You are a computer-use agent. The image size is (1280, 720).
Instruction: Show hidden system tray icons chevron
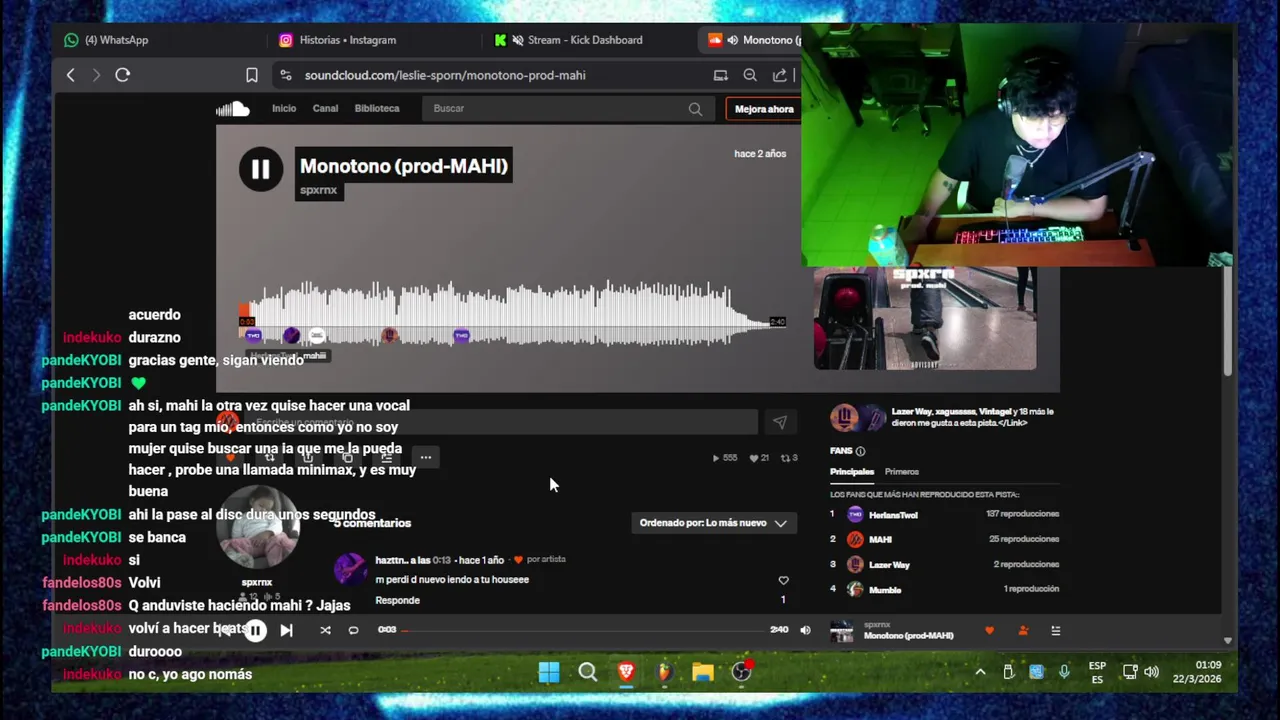(x=980, y=672)
